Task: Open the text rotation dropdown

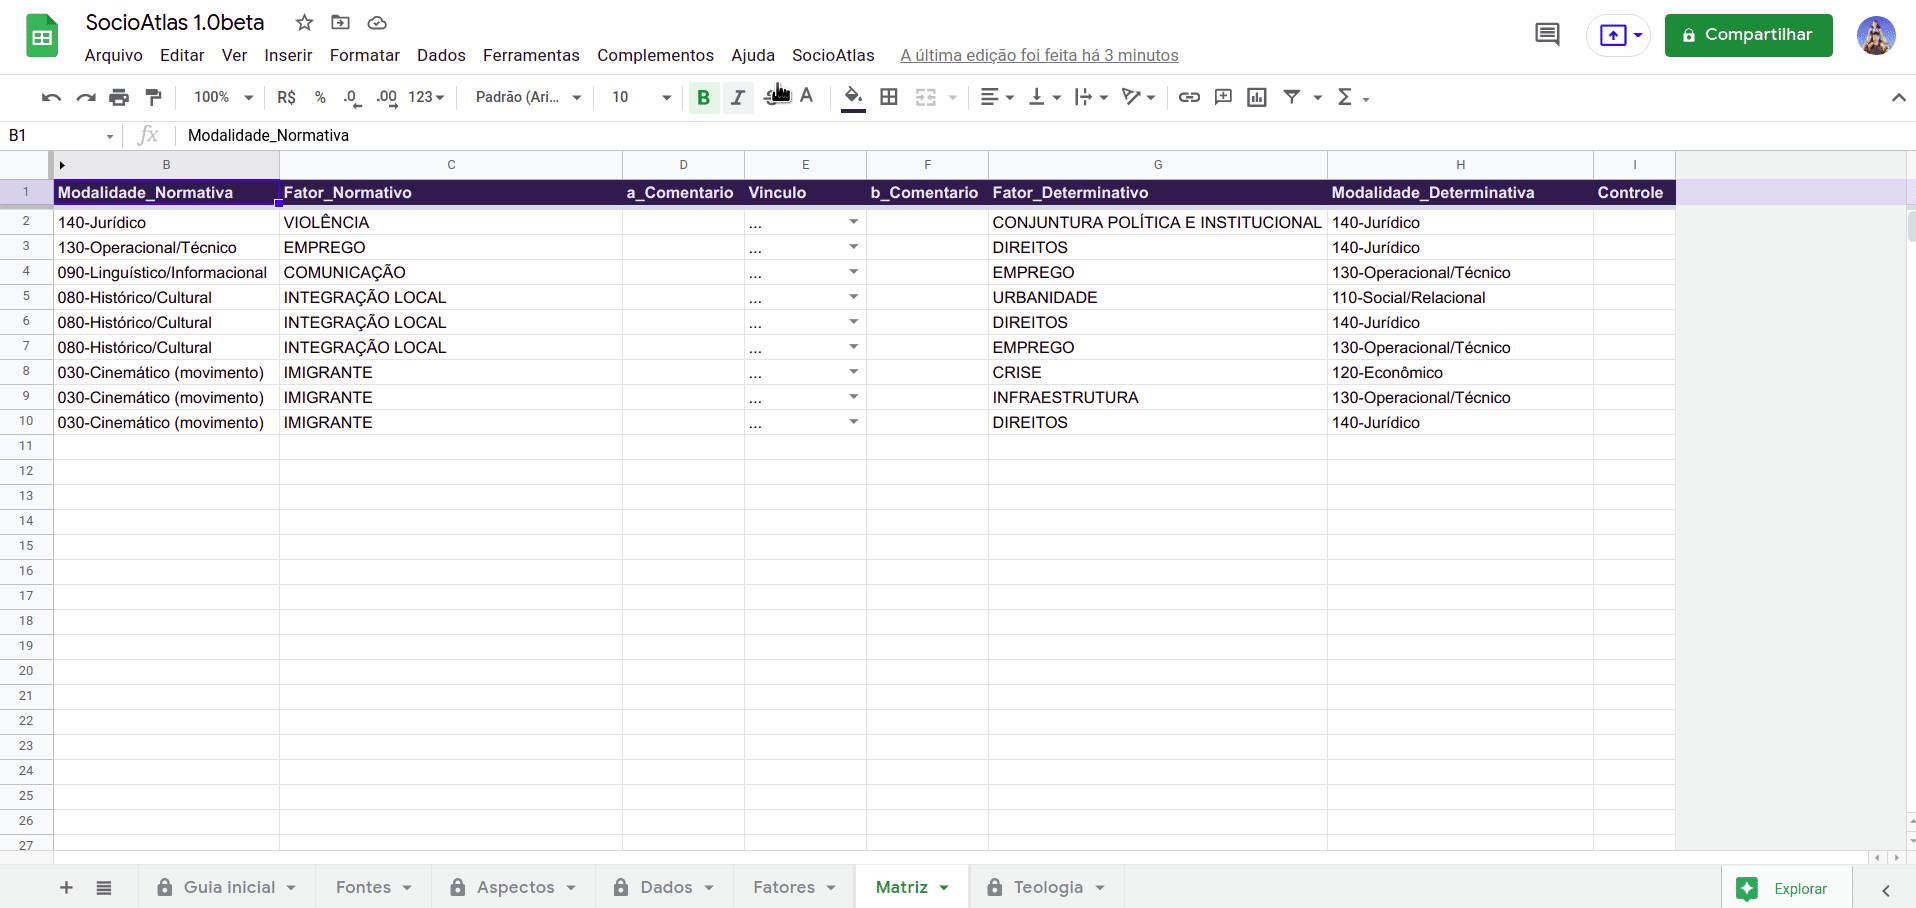Action: pyautogui.click(x=1138, y=97)
